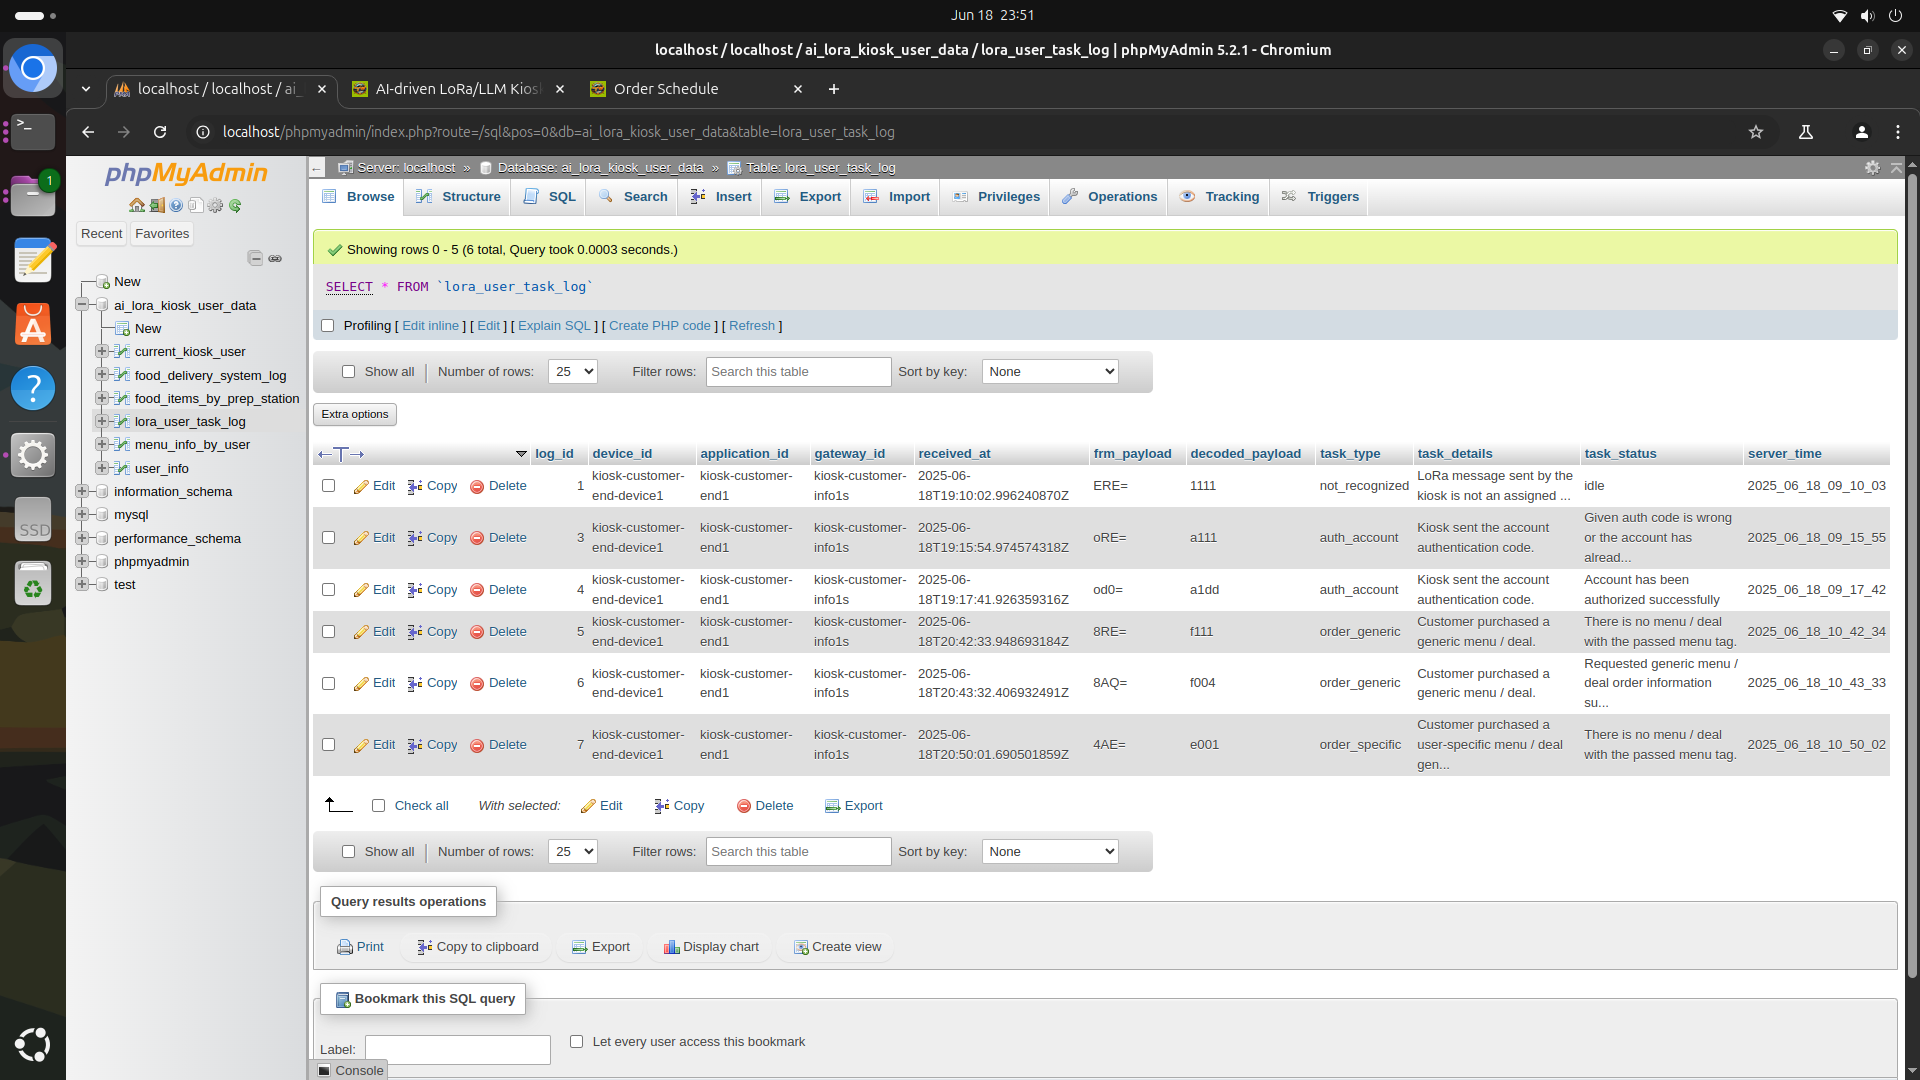
Task: Click the Log out door icon
Action: tap(157, 205)
